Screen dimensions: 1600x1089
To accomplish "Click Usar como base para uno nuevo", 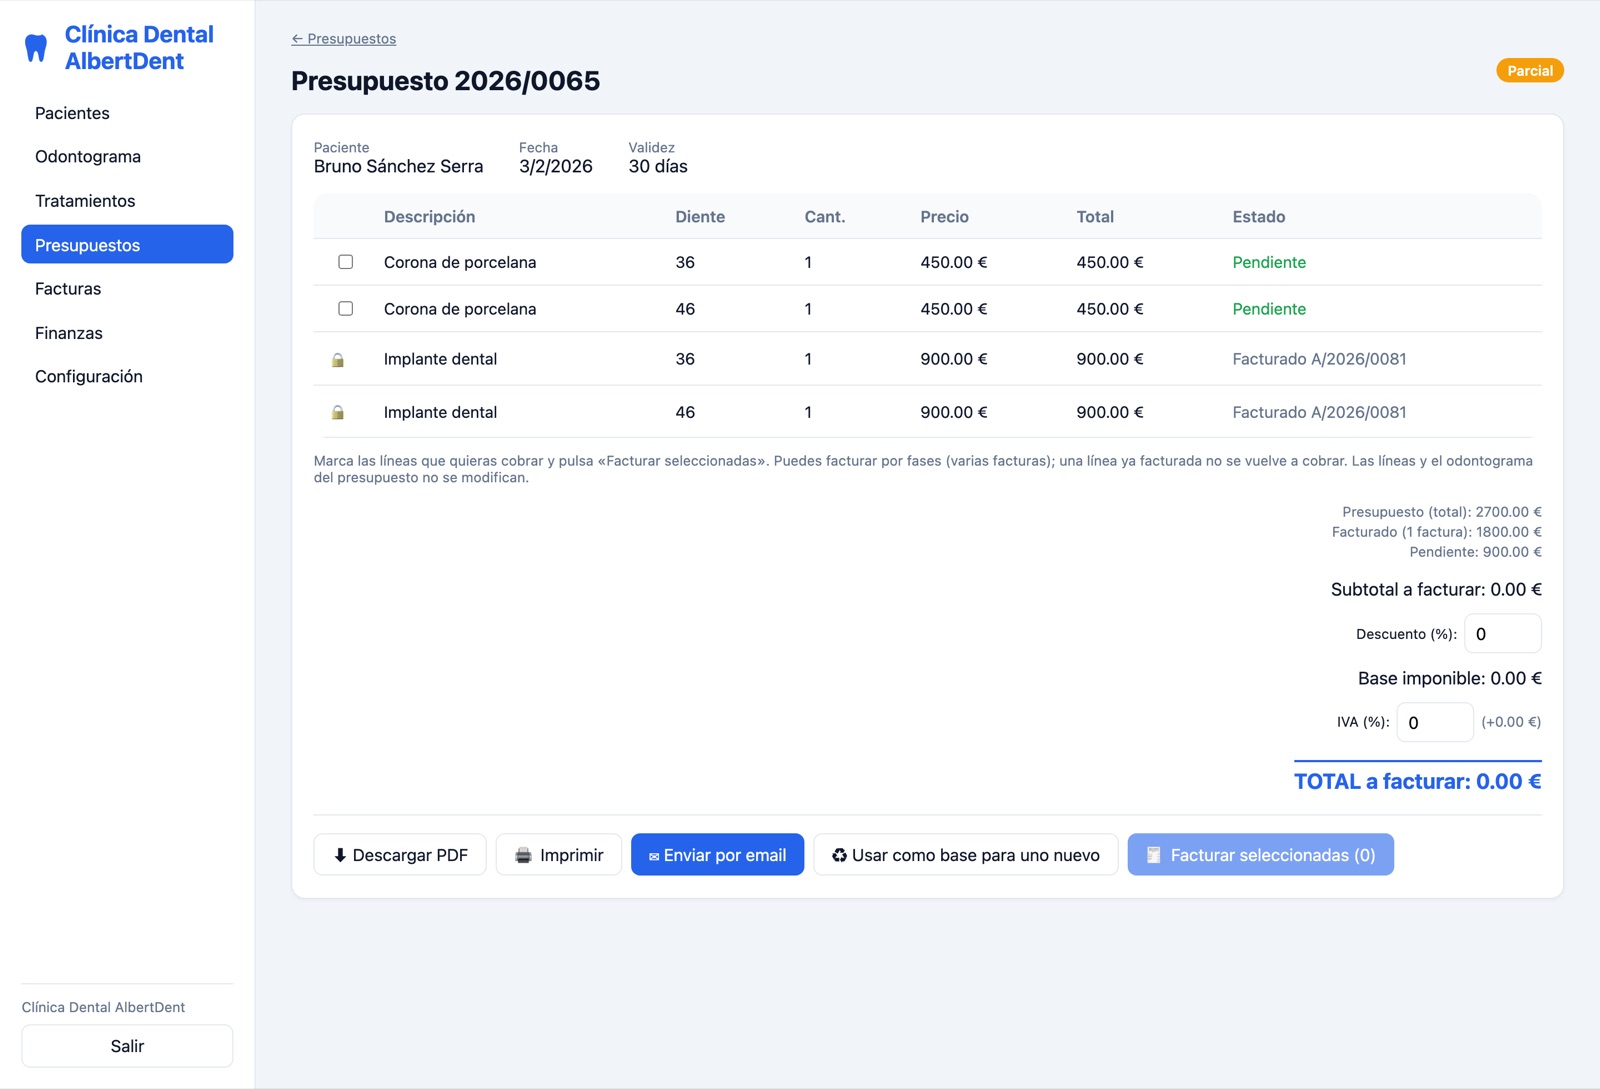I will 966,855.
